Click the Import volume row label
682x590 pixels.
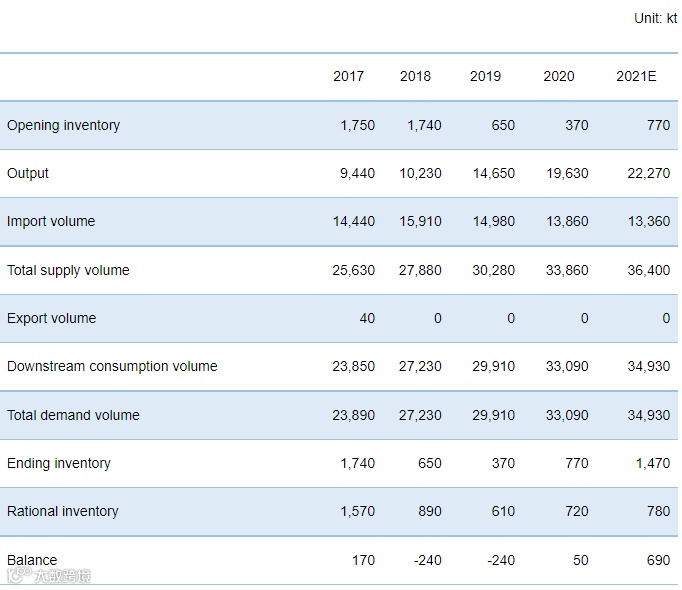pos(51,221)
